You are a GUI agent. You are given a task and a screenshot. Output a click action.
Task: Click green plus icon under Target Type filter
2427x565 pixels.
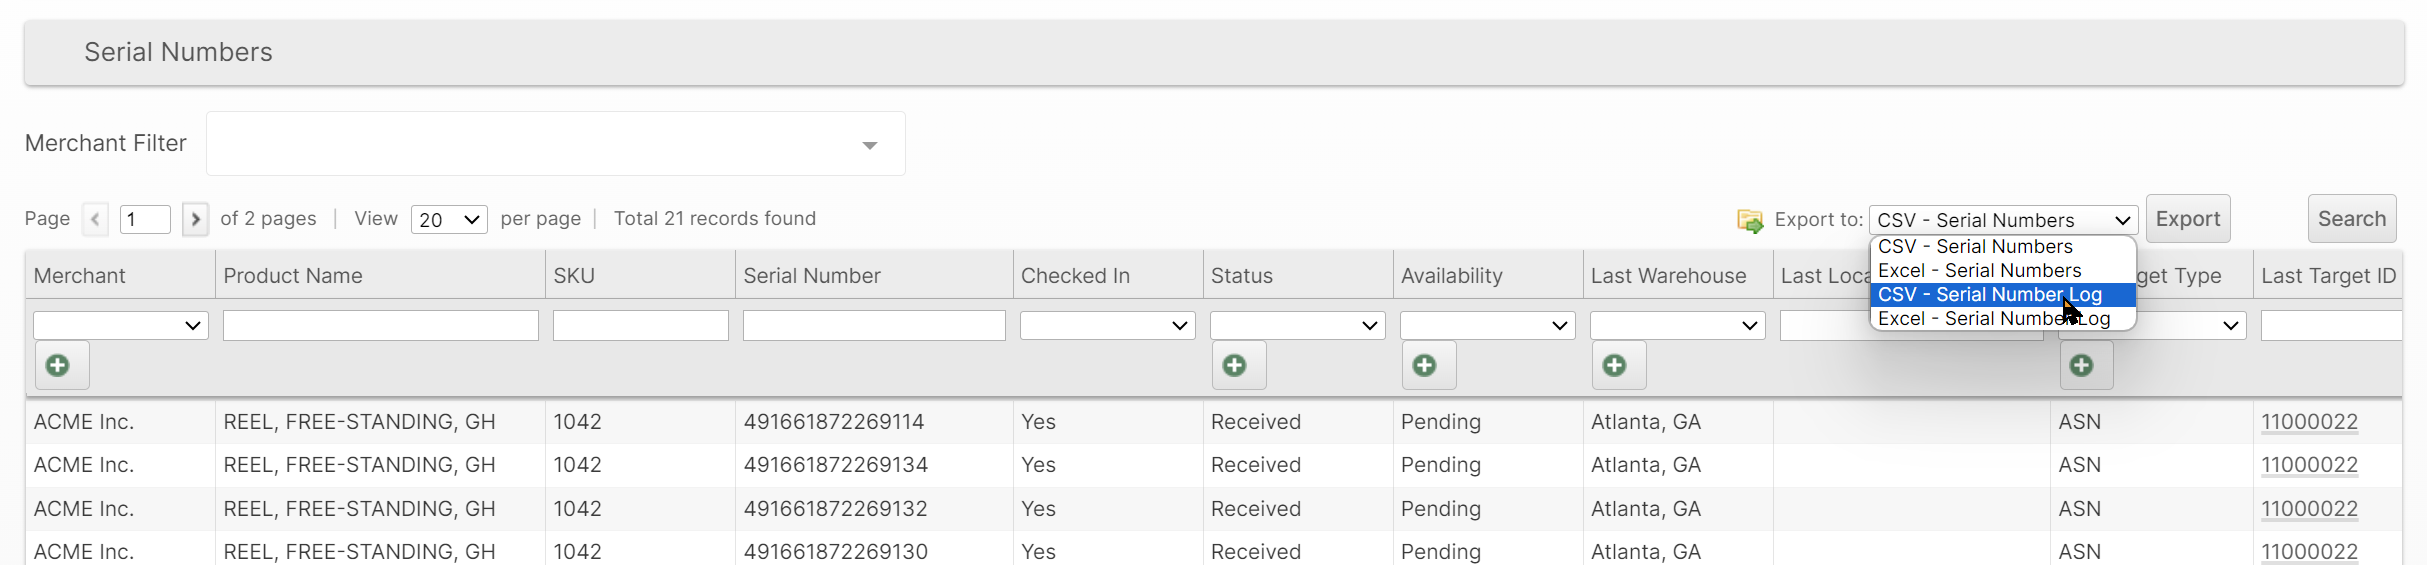[x=2082, y=366]
